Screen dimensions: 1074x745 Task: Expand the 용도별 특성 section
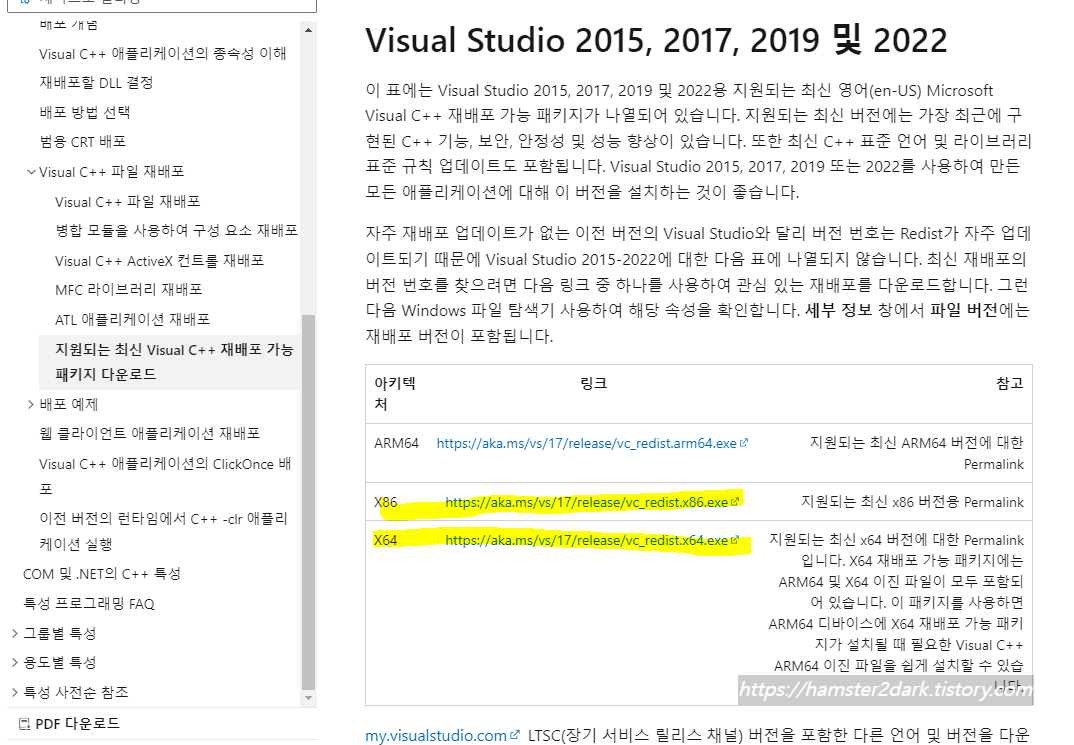coord(14,662)
